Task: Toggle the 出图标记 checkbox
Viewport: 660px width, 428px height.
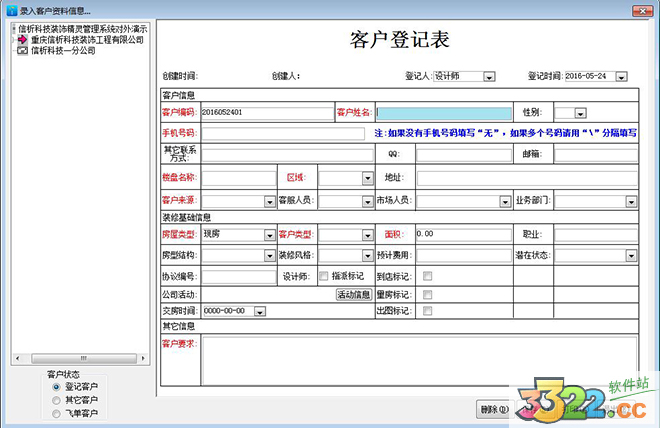Action: 428,312
